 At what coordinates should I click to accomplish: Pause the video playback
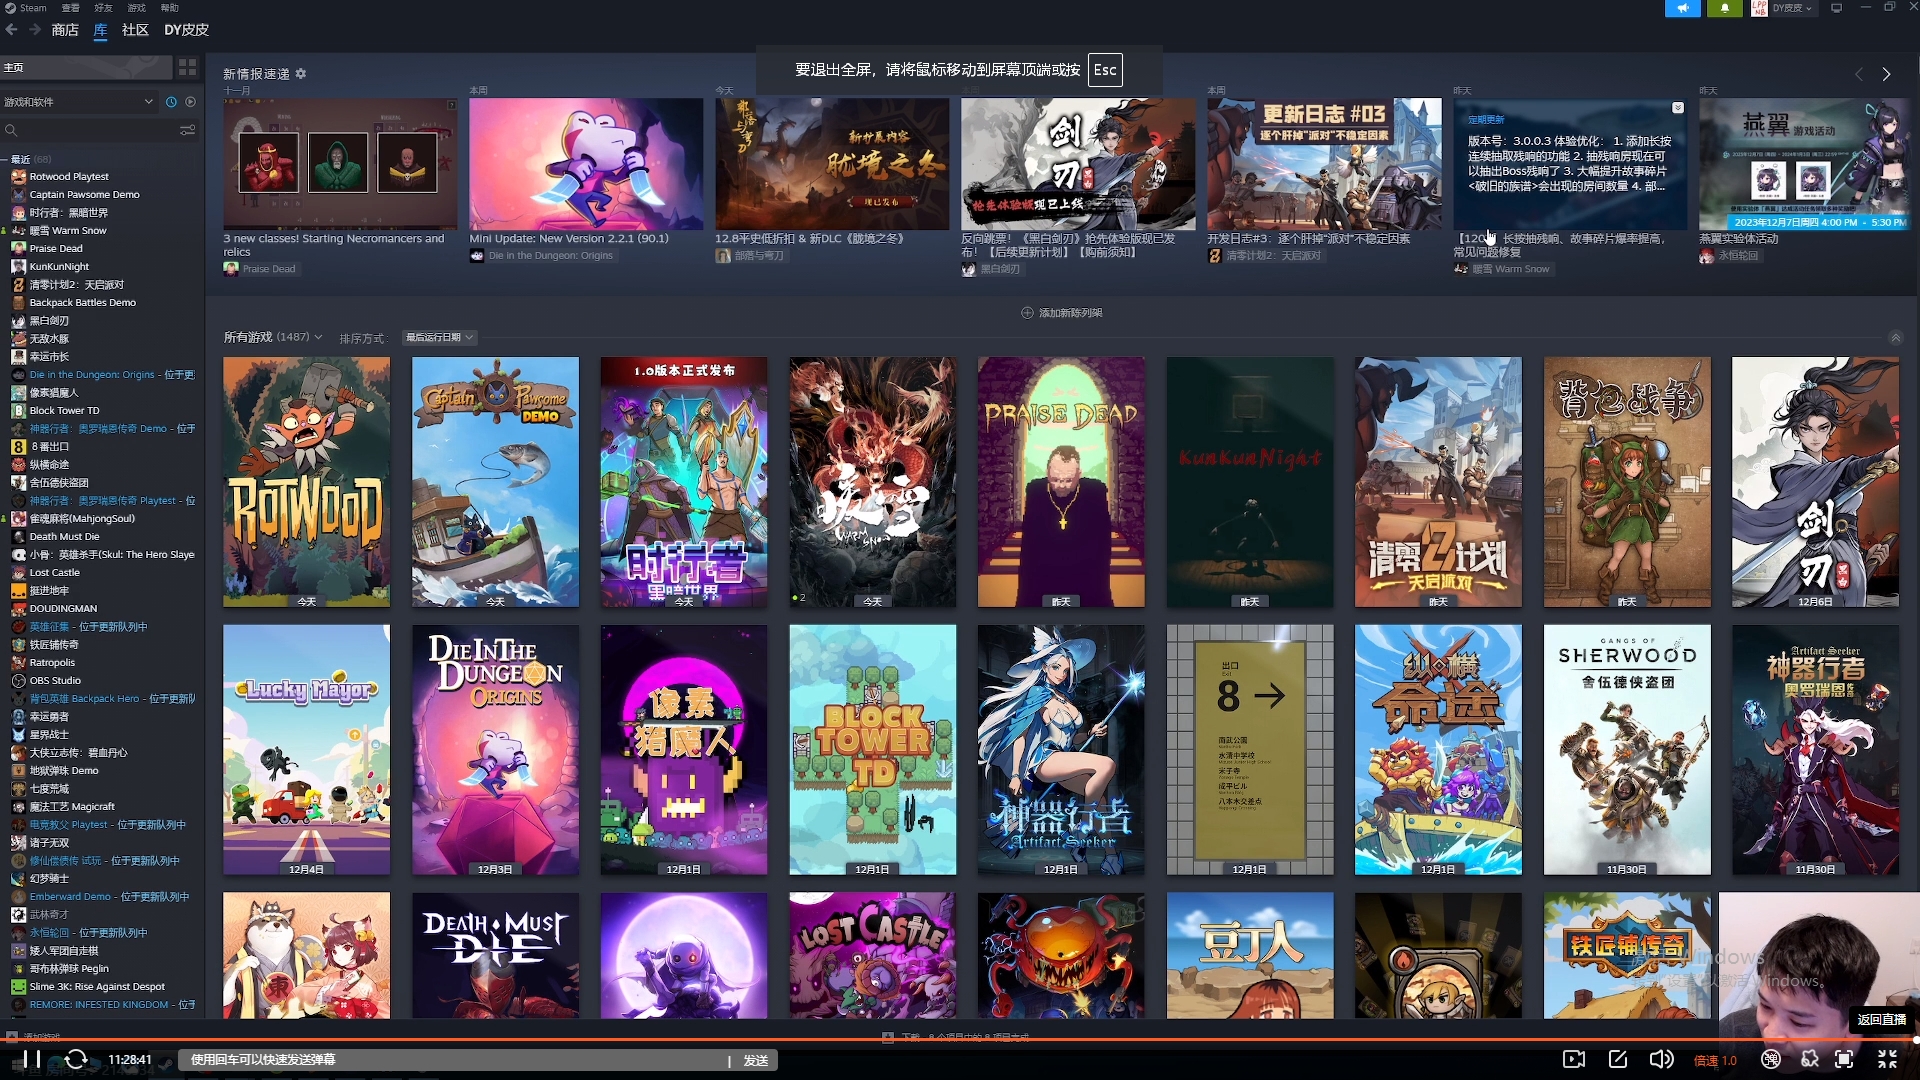[32, 1059]
